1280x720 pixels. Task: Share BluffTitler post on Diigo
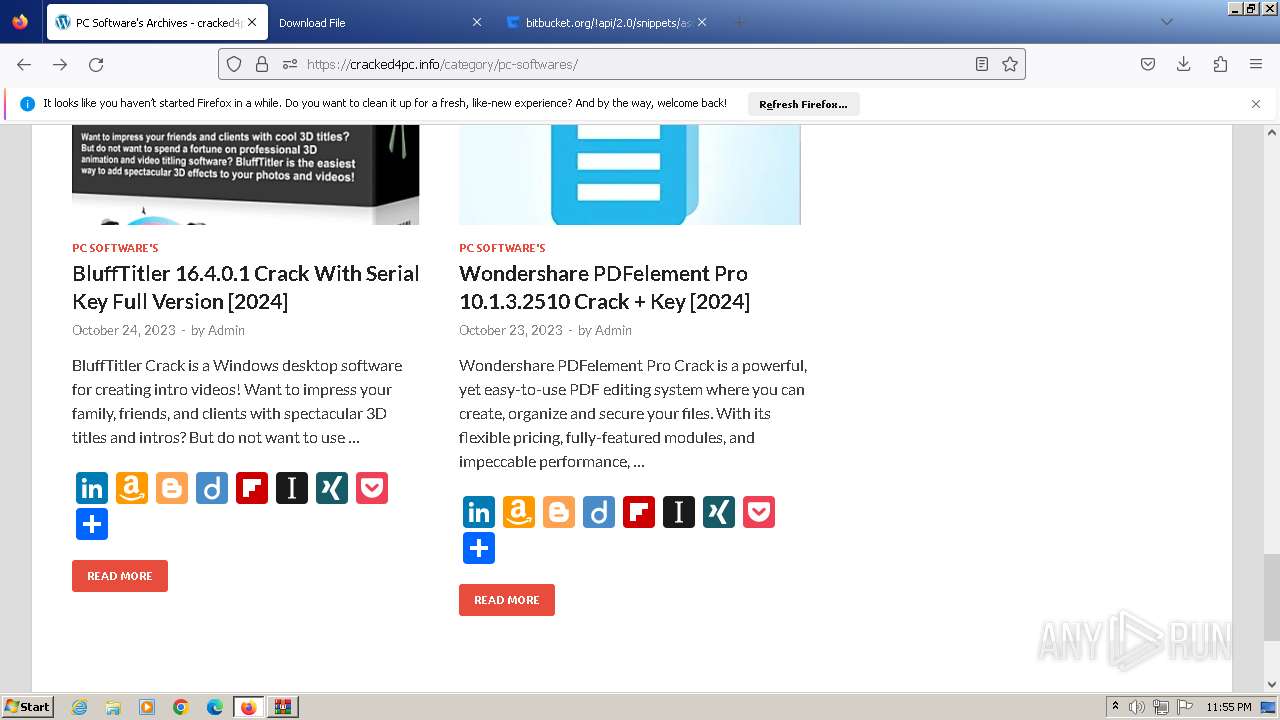click(212, 488)
